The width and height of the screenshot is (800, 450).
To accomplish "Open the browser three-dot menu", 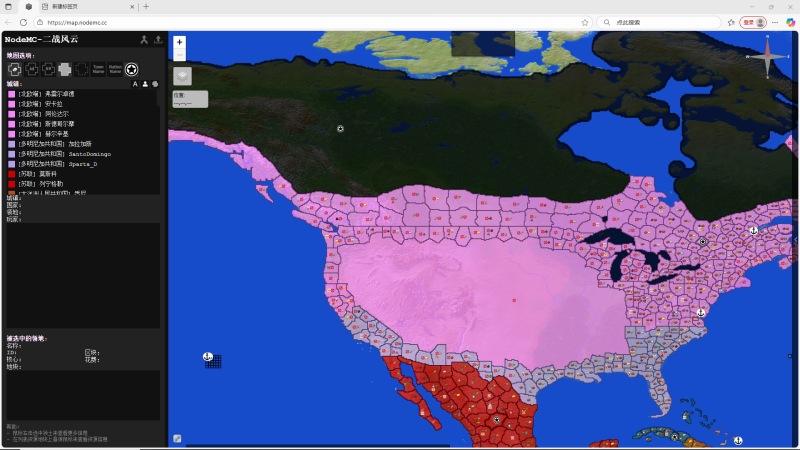I will (x=774, y=22).
